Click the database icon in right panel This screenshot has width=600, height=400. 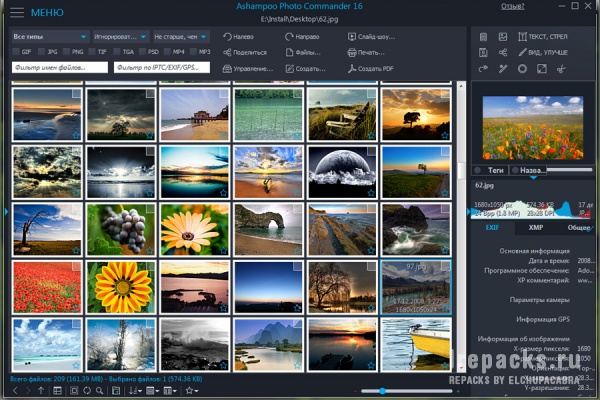pyautogui.click(x=483, y=37)
